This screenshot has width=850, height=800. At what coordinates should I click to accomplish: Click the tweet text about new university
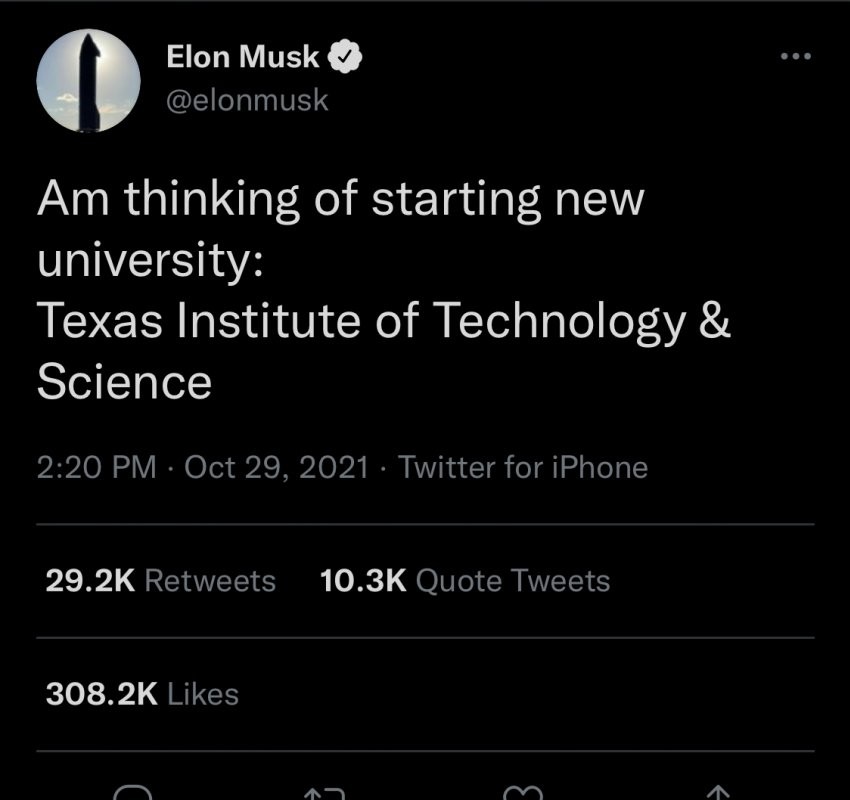click(340, 200)
